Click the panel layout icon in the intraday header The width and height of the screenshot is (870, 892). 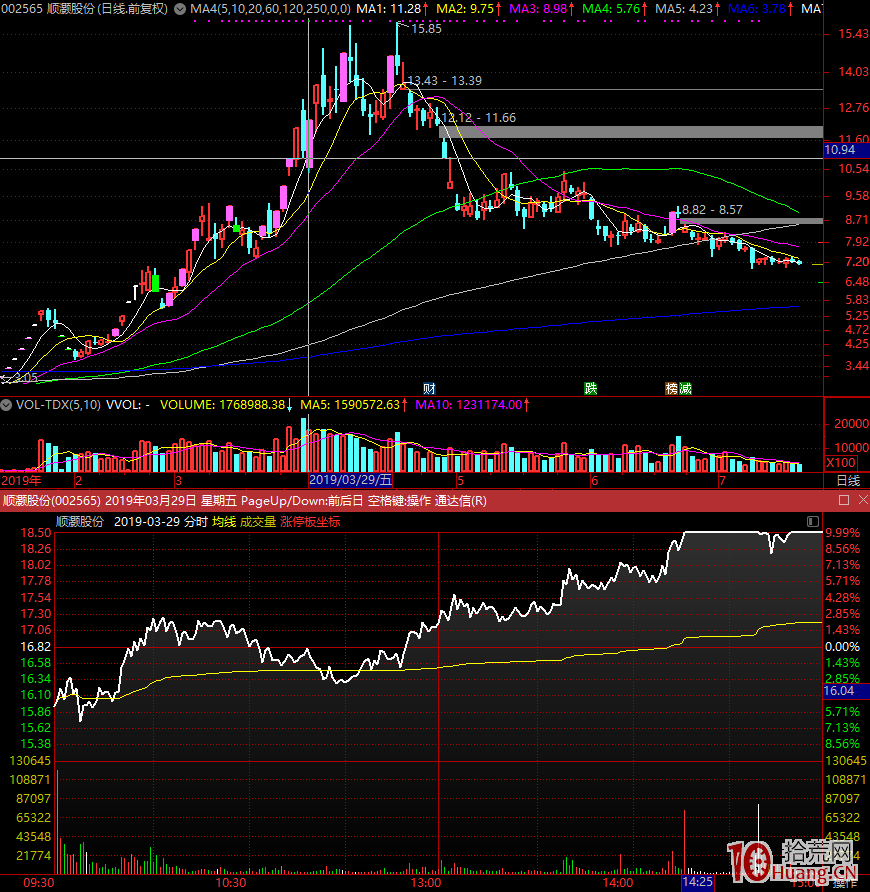point(813,522)
